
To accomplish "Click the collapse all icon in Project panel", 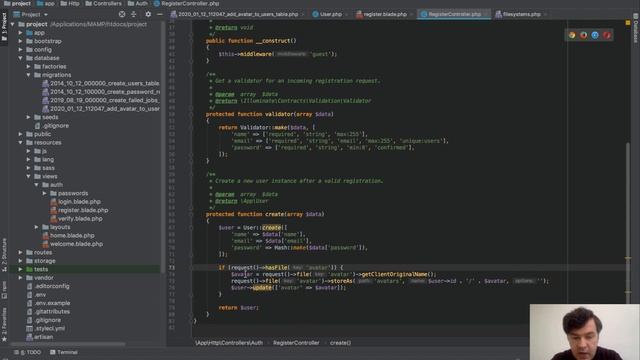I will (x=133, y=14).
